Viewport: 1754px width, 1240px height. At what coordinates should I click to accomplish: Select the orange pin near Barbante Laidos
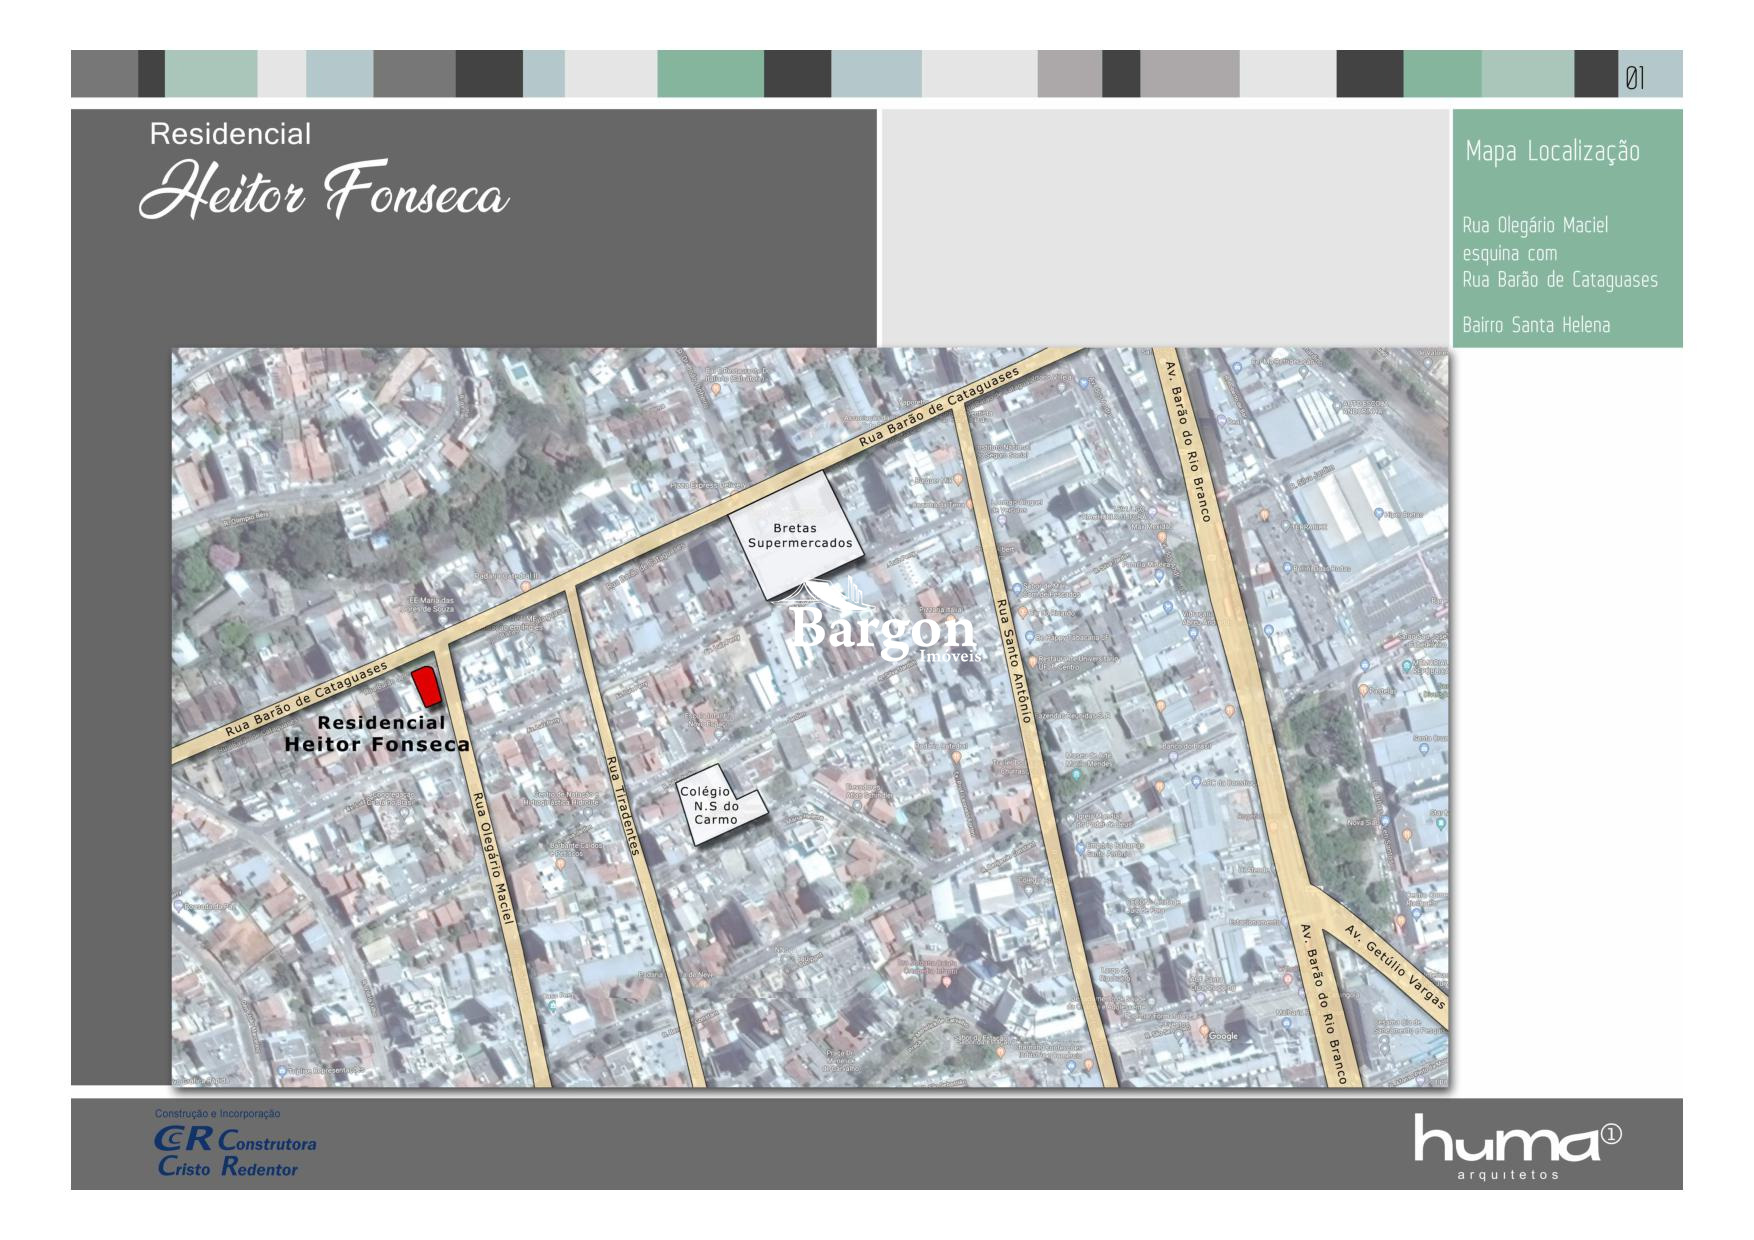(560, 864)
